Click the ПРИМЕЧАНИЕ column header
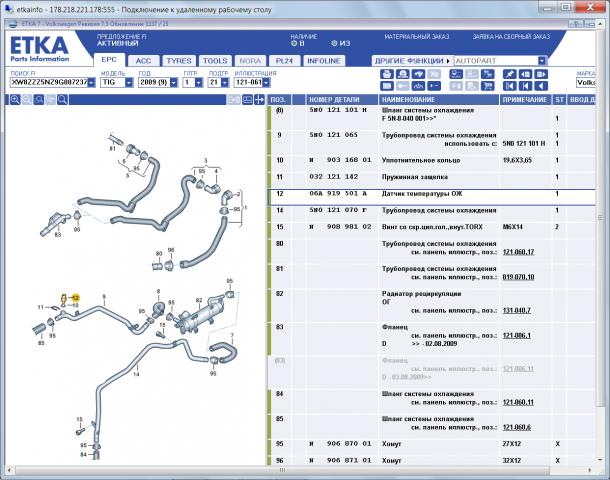Viewport: 610px width, 480px height. 525,100
